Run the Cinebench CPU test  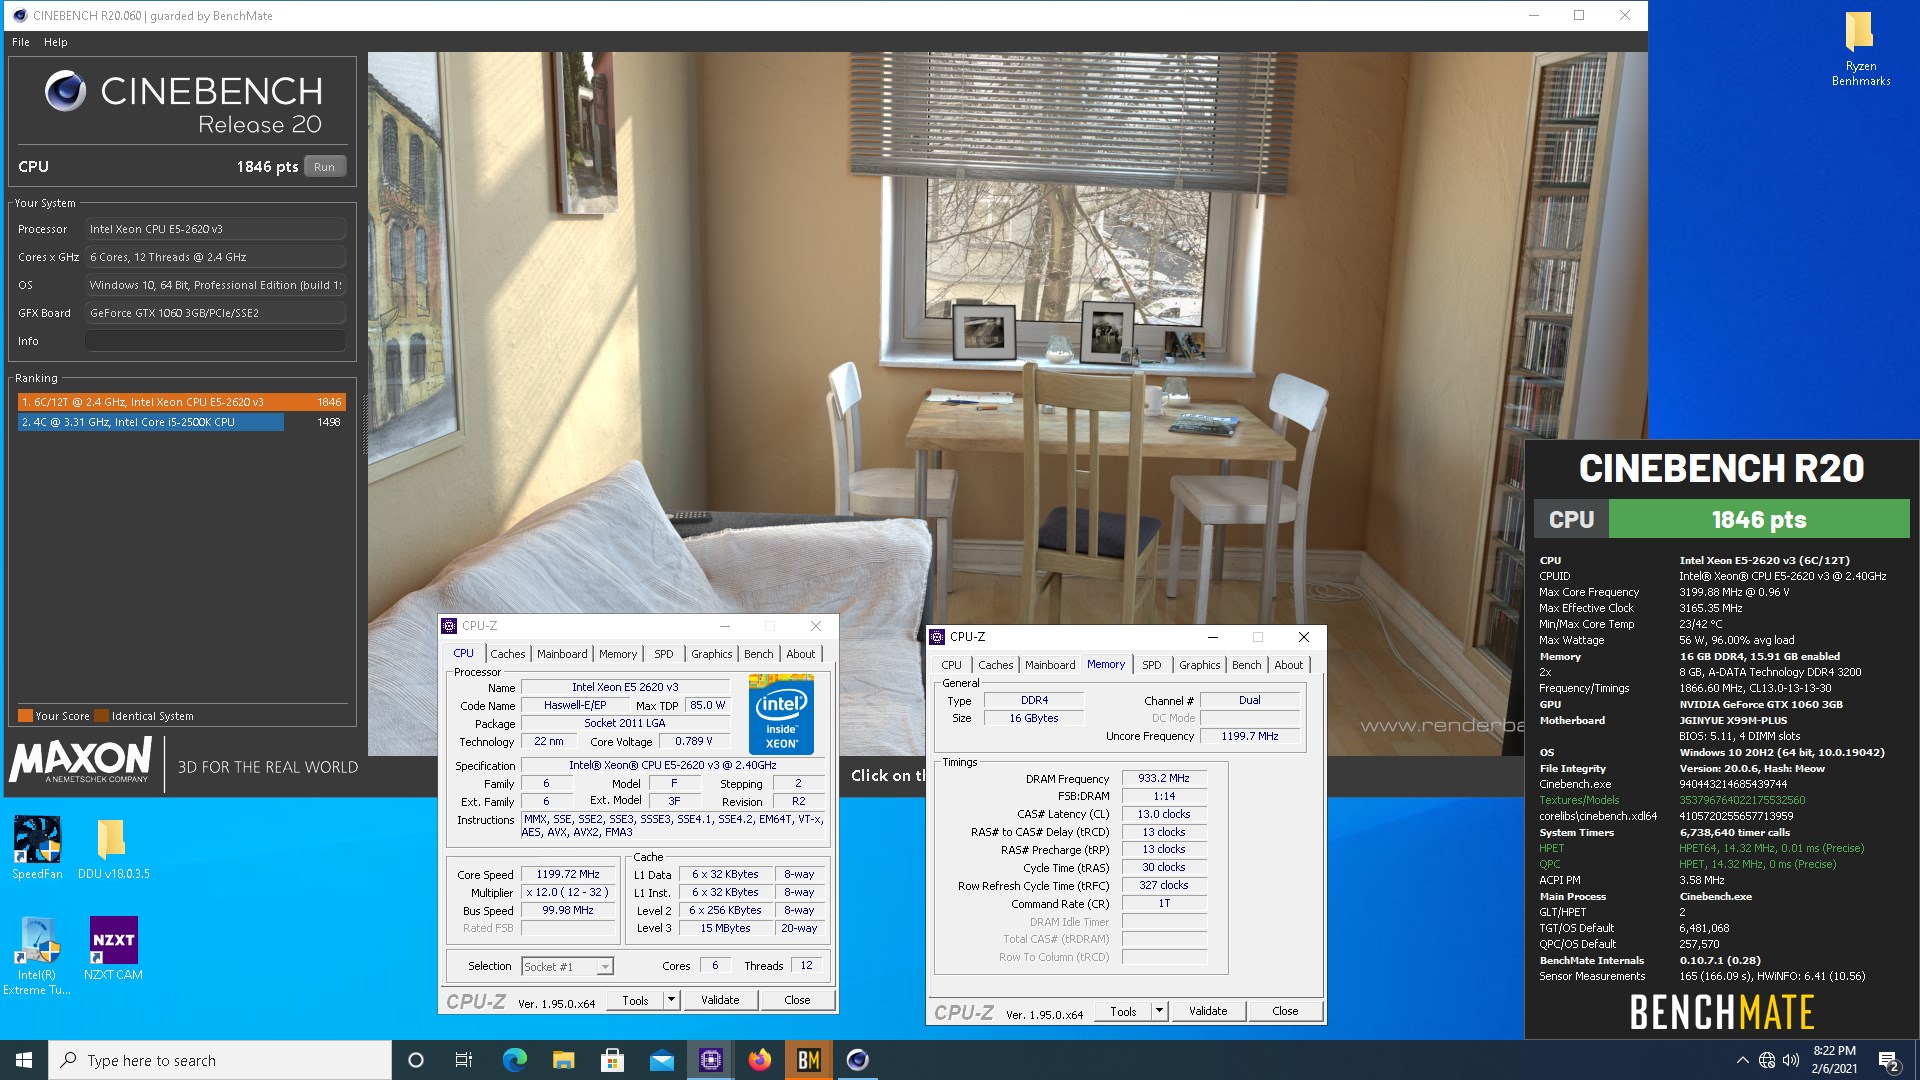tap(324, 167)
